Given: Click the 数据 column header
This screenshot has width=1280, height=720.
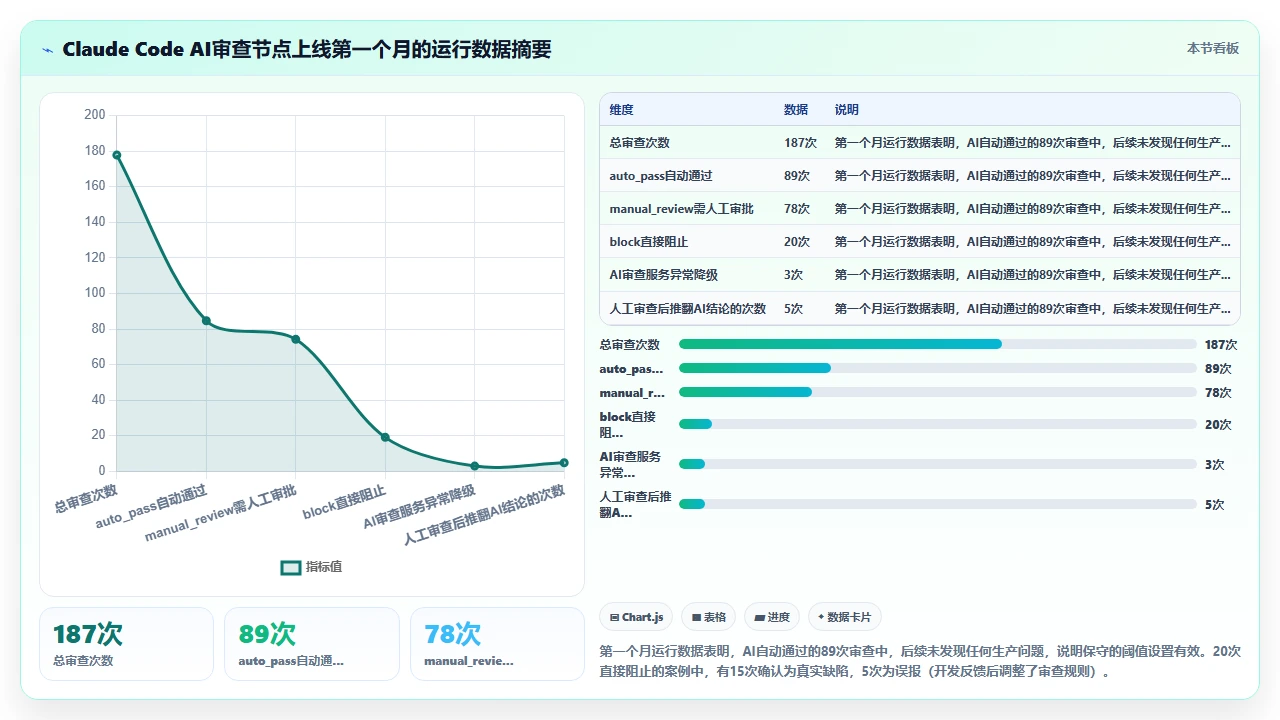Looking at the screenshot, I should [796, 110].
